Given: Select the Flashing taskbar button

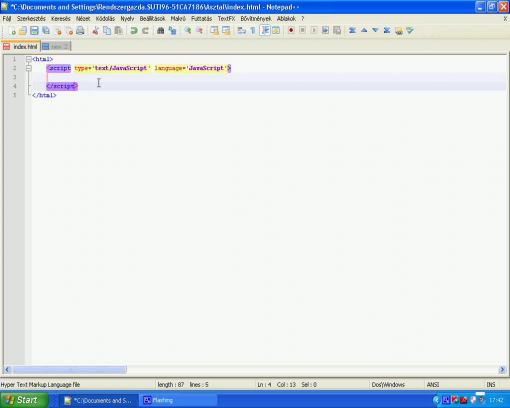Looking at the screenshot, I should coord(178,400).
